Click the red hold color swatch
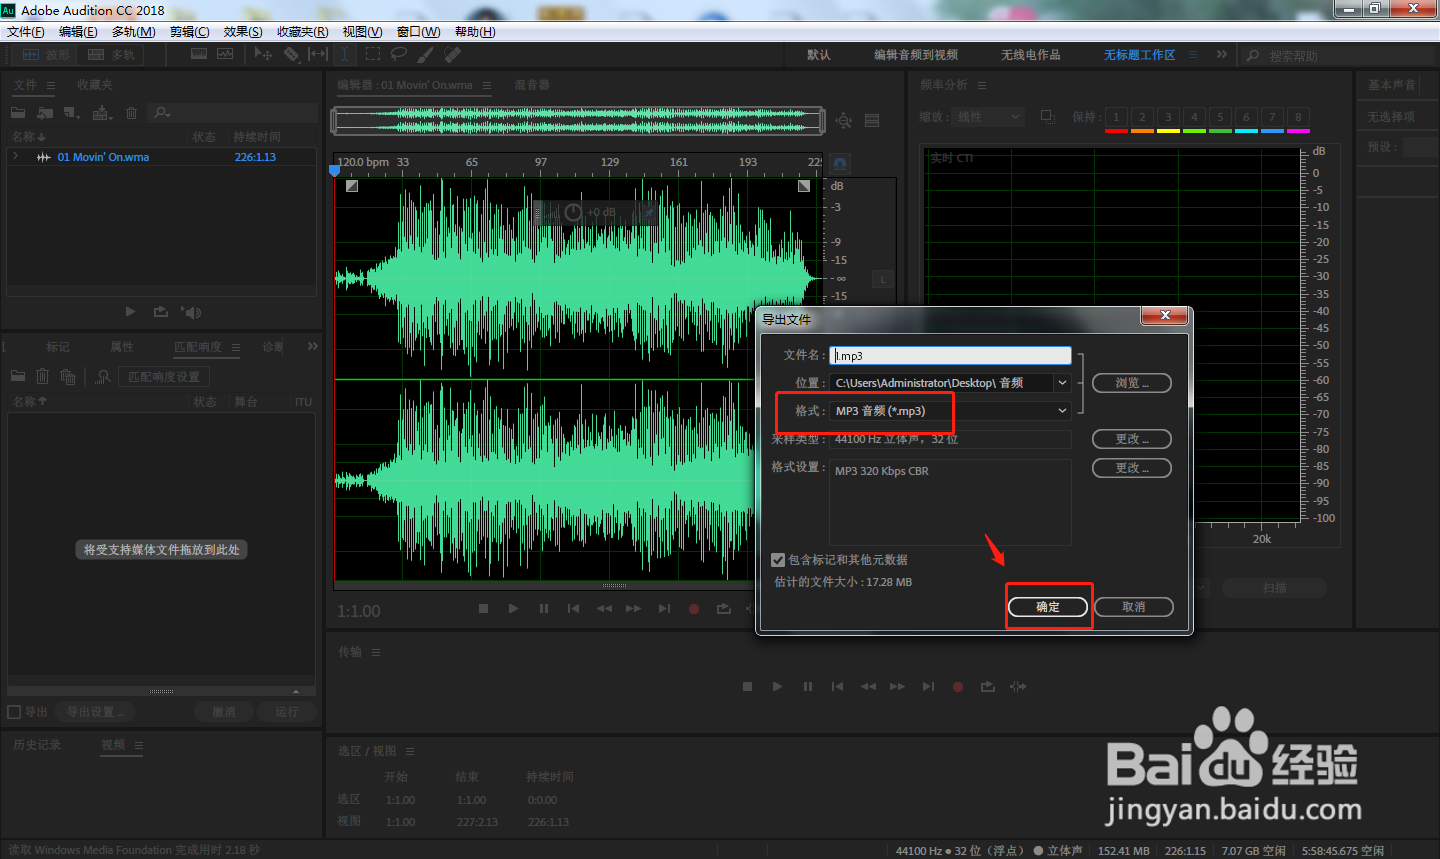Viewport: 1440px width, 859px height. tap(1116, 131)
